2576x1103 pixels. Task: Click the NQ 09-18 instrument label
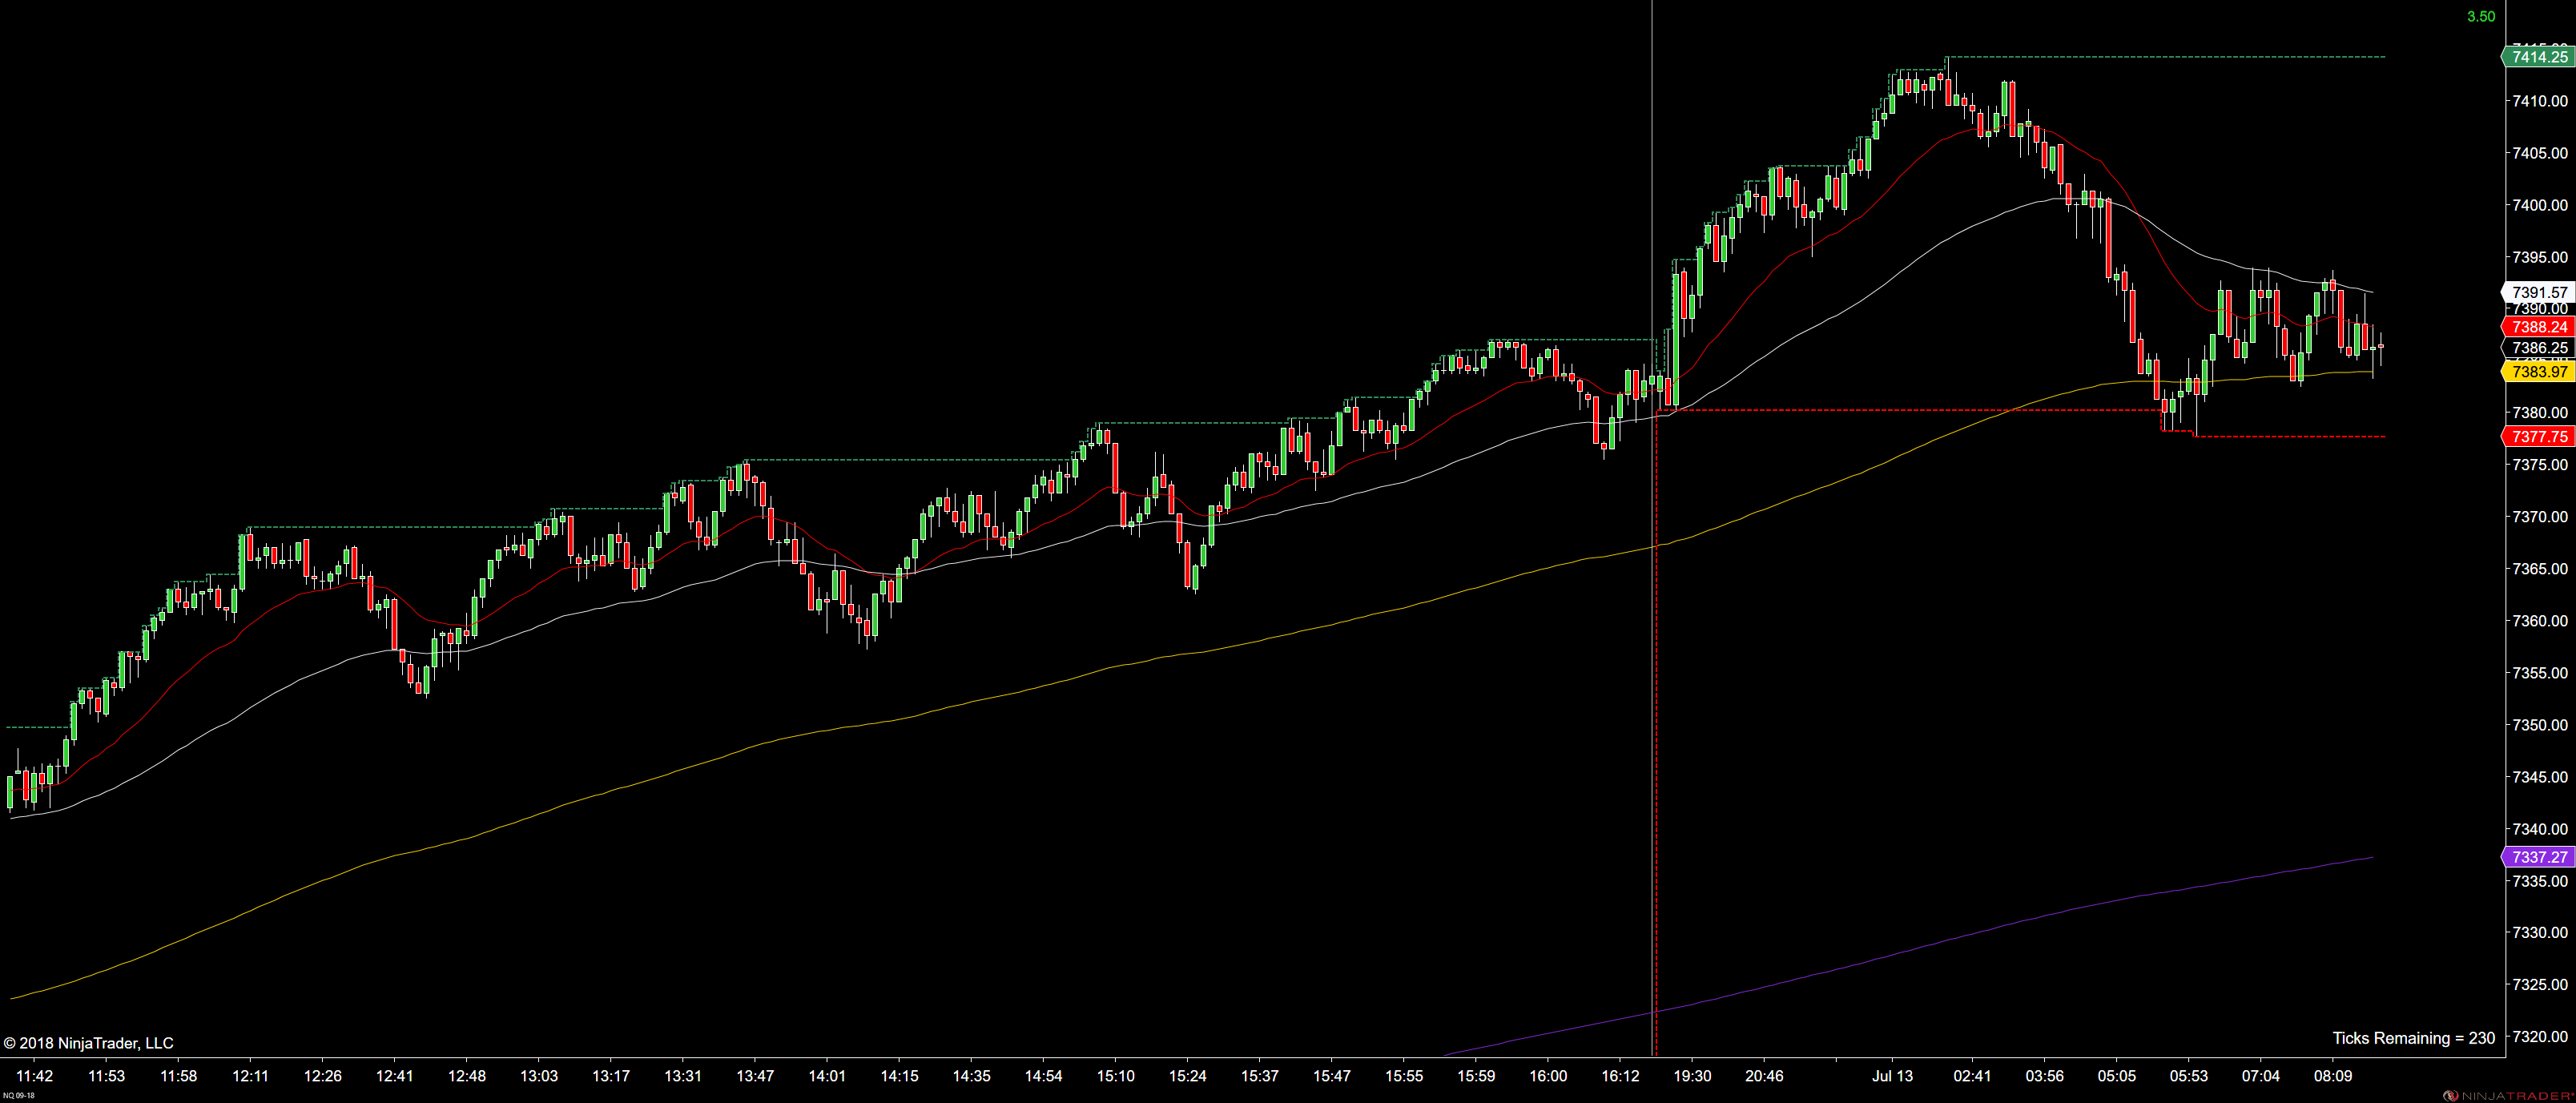coord(19,1095)
